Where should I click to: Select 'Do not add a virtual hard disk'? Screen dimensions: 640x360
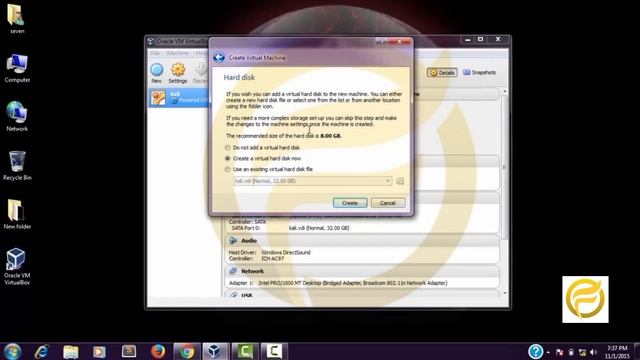263,147
